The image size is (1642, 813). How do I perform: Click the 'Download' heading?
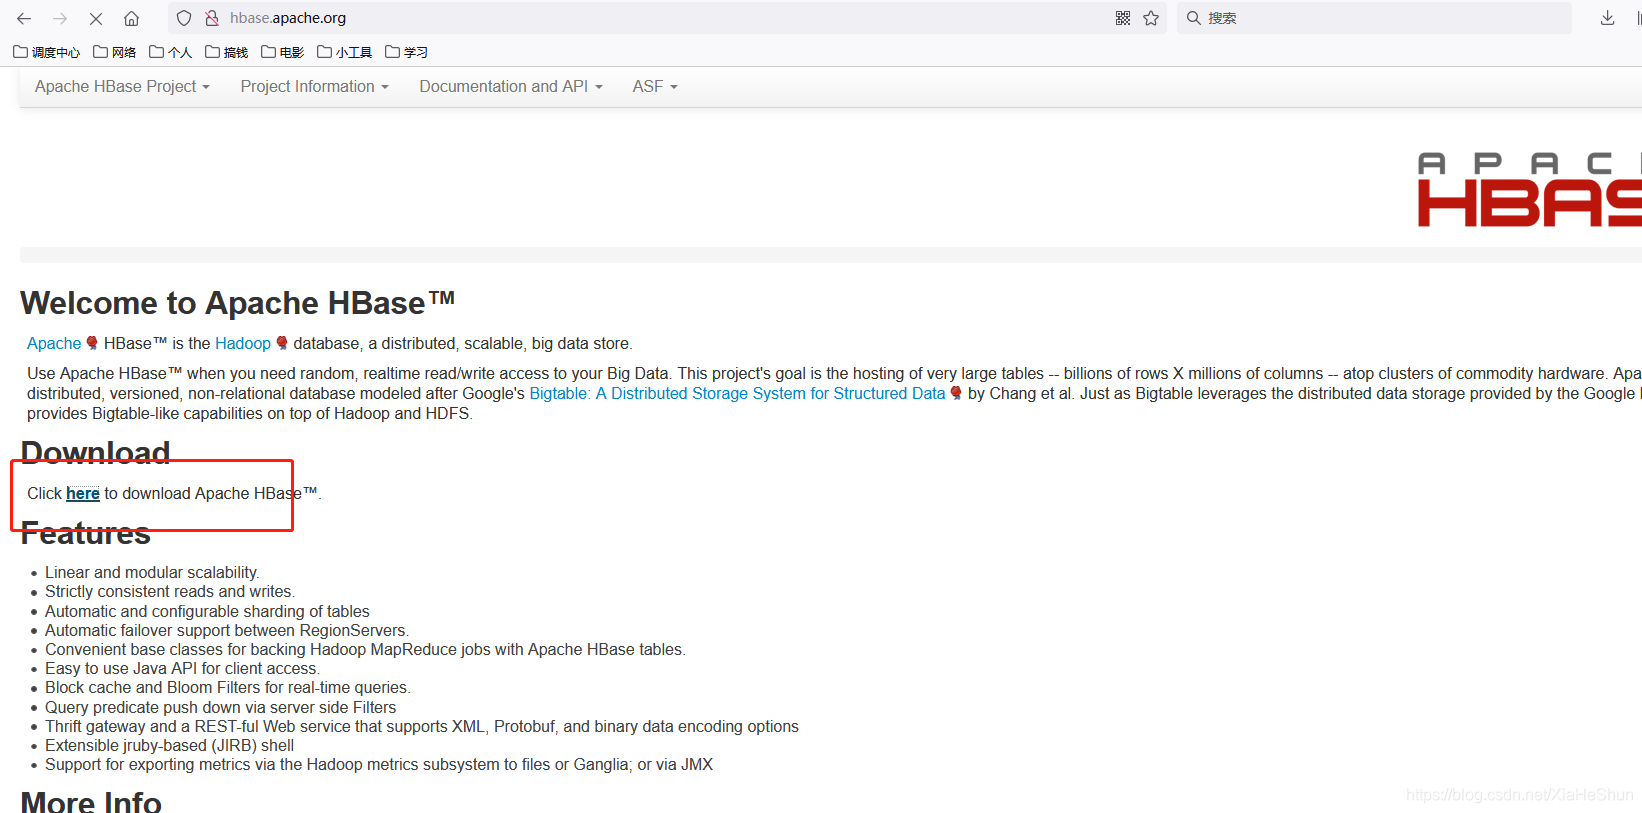coord(95,452)
